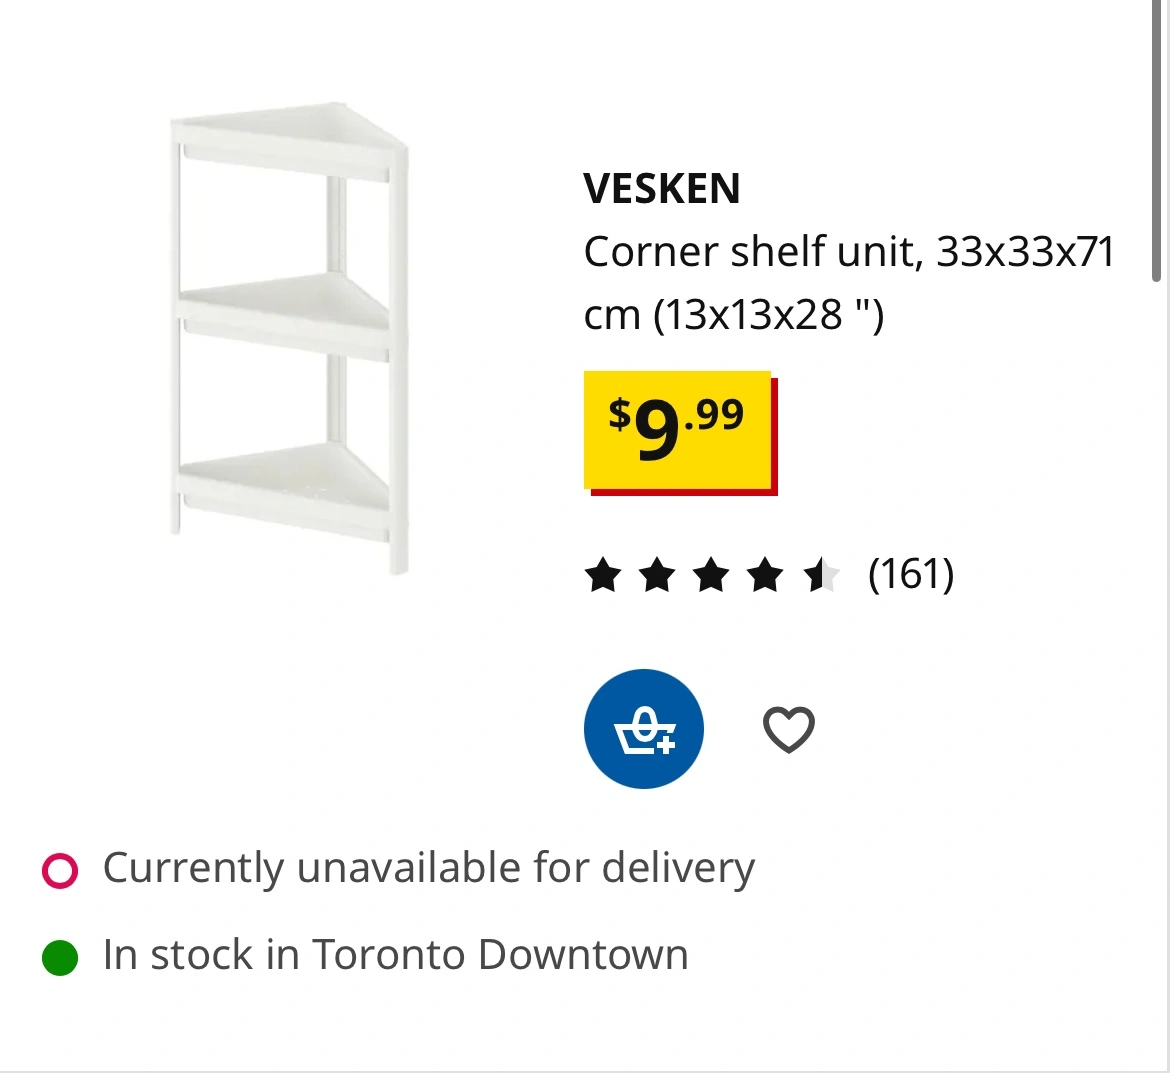Click the green in-stock indicator dot
Viewport: 1170px width, 1073px height.
coord(60,957)
